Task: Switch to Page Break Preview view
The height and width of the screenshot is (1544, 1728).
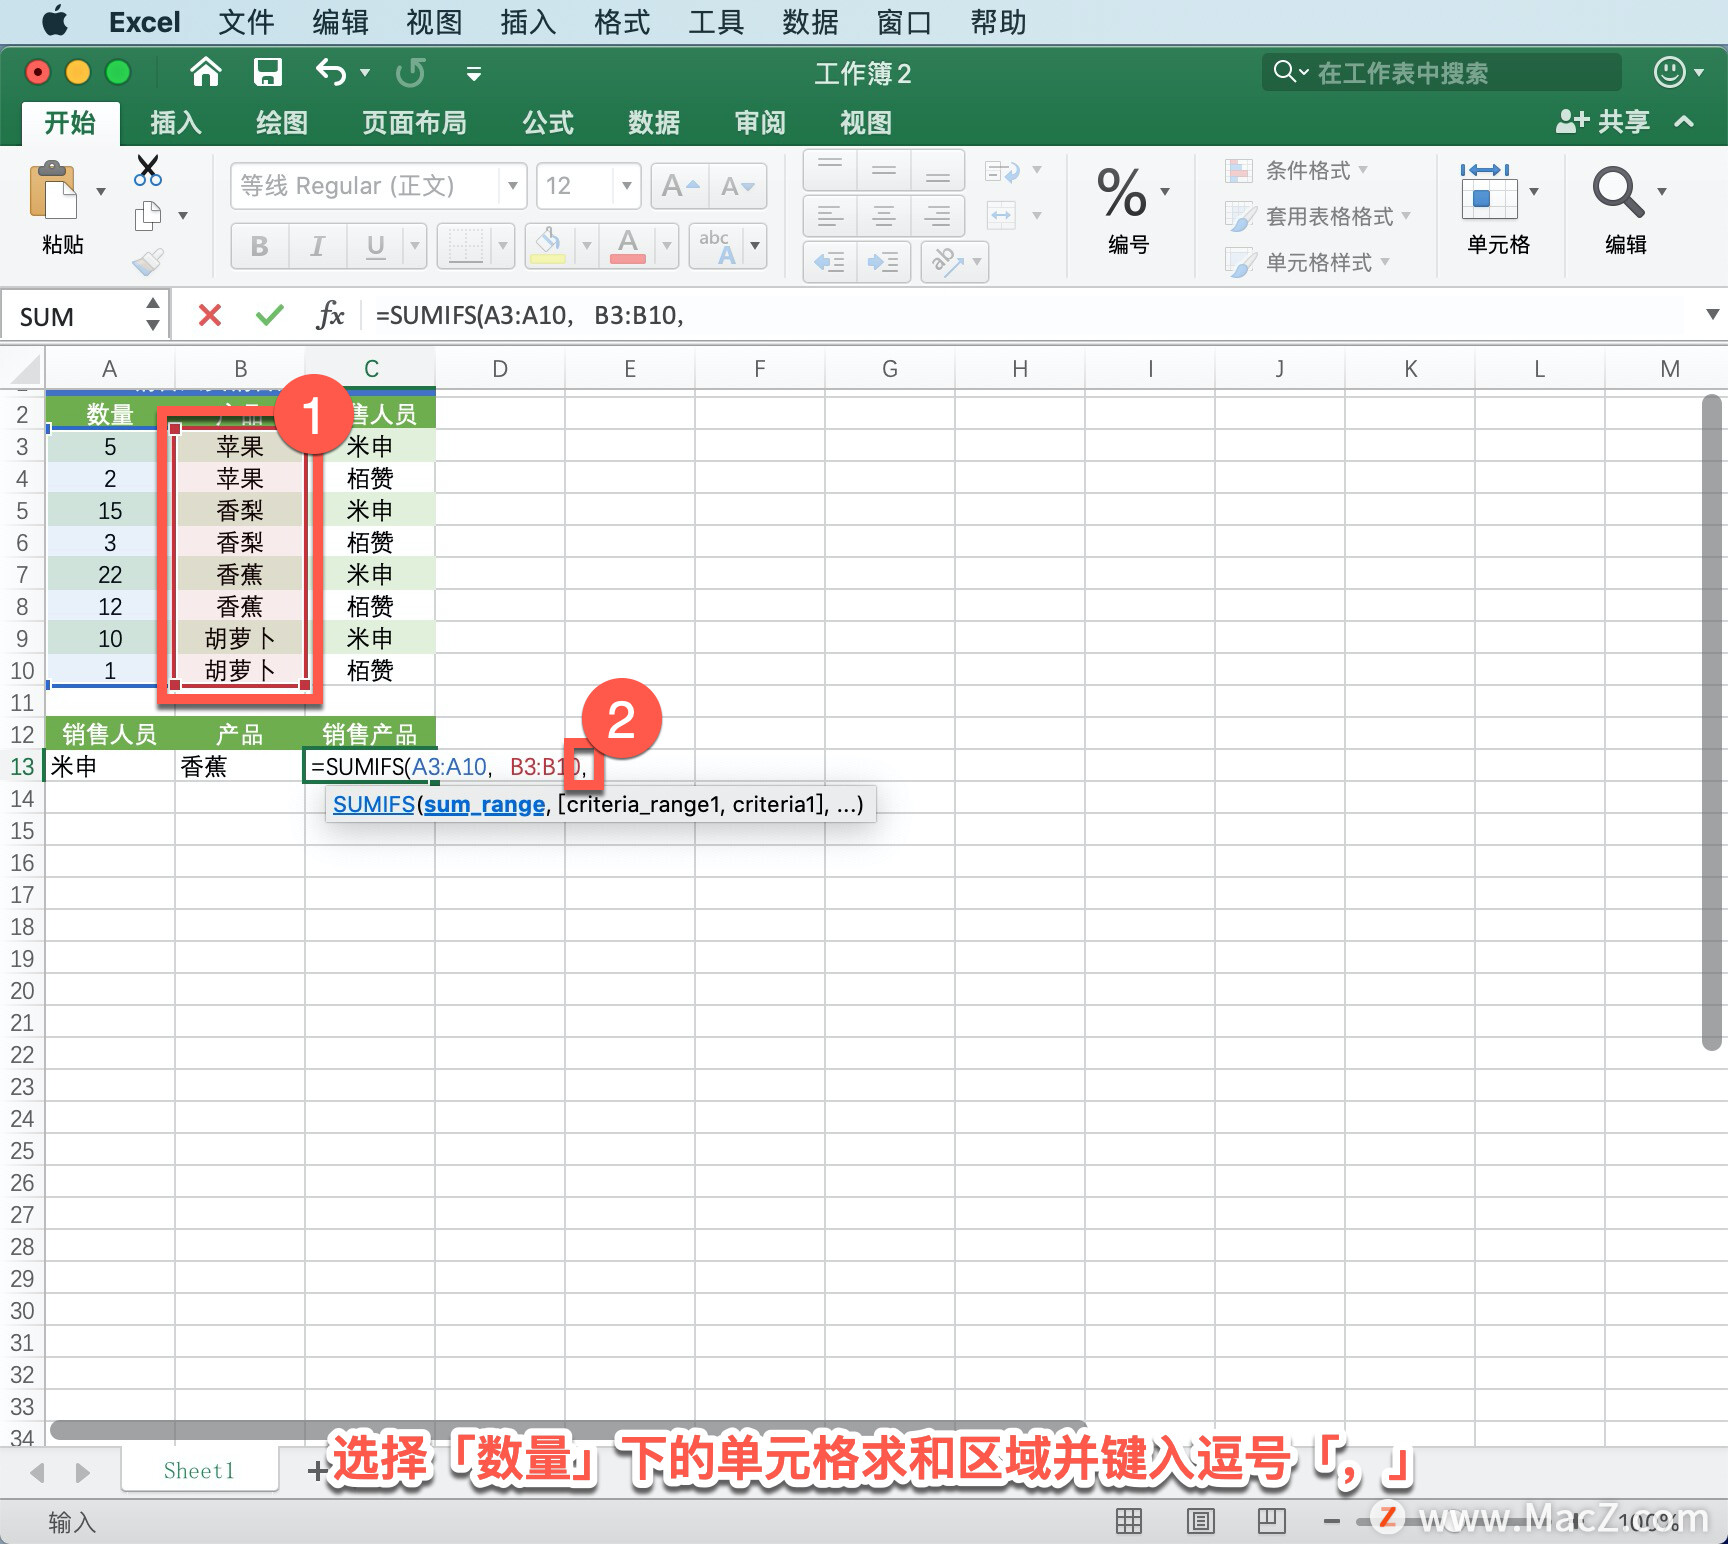Action: 1272,1521
